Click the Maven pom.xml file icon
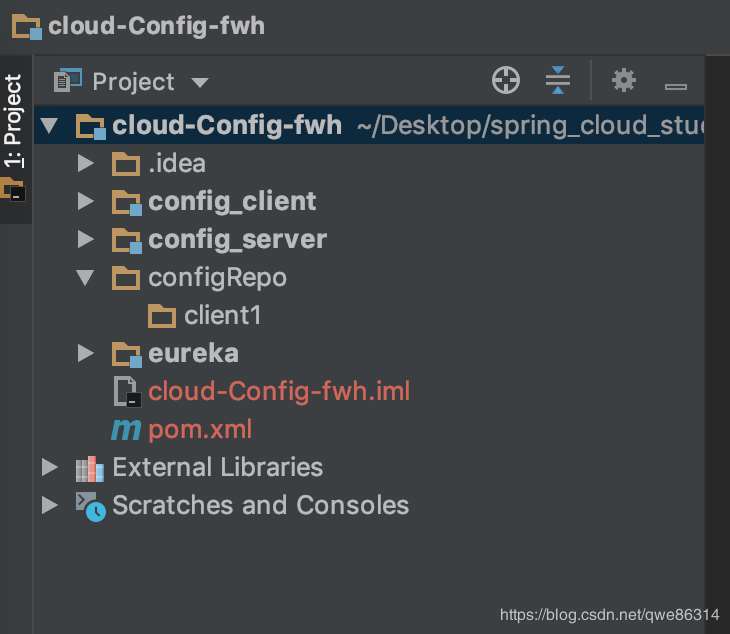730x634 pixels. click(x=127, y=430)
